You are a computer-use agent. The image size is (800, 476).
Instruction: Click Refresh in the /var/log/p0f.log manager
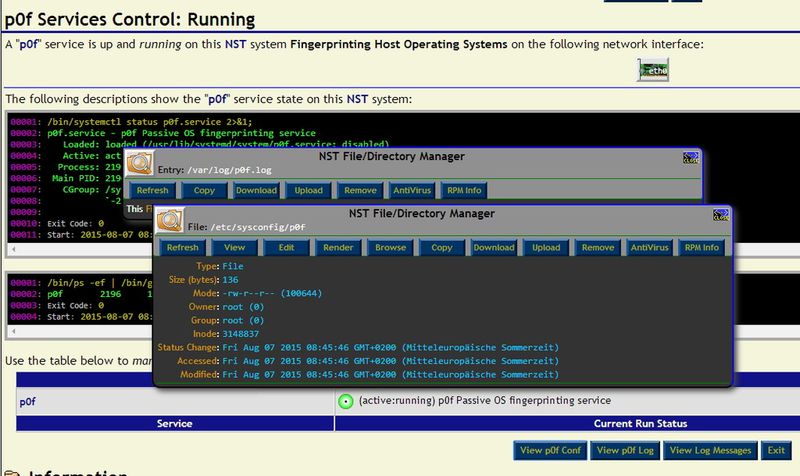click(x=152, y=190)
